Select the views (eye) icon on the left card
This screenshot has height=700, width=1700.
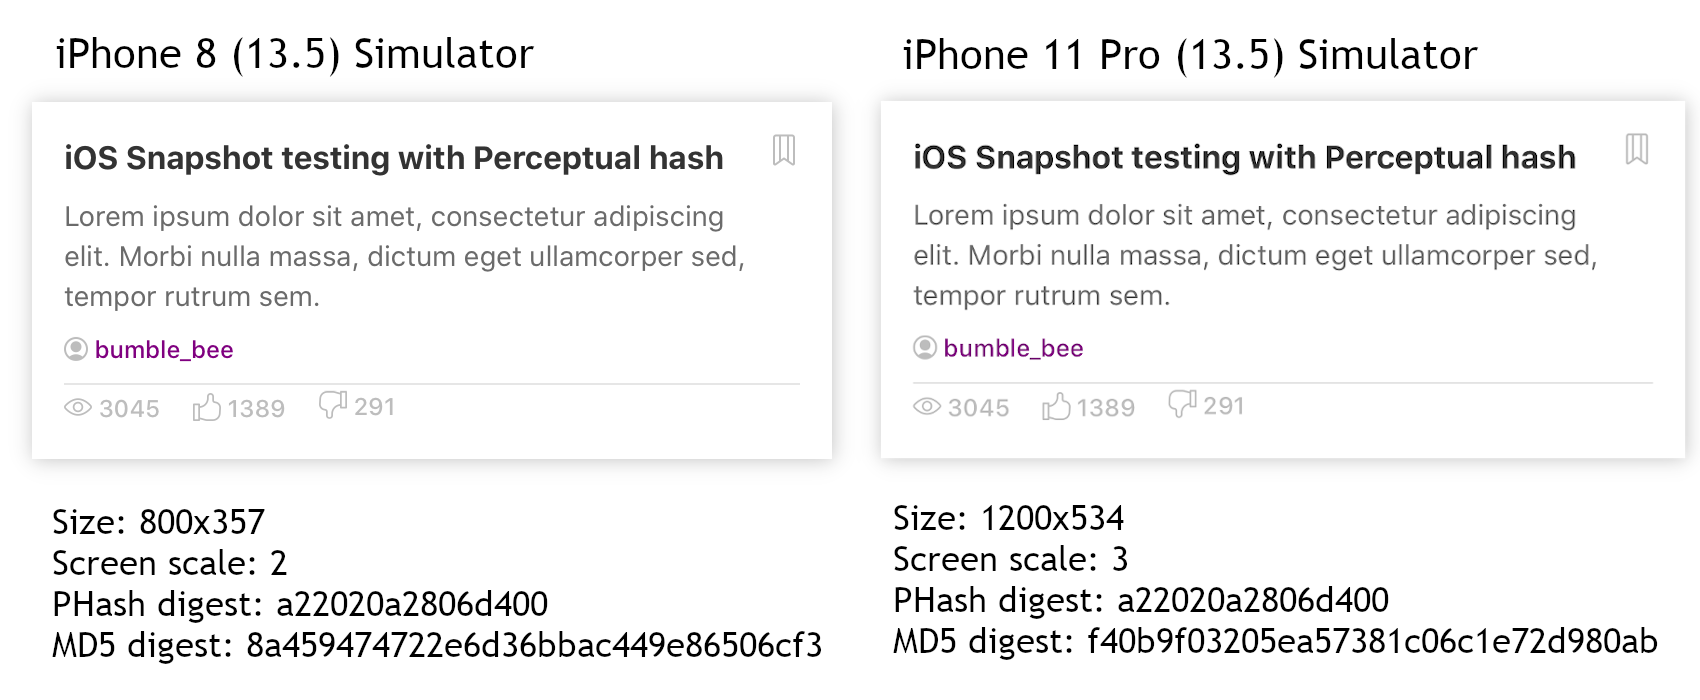point(78,408)
